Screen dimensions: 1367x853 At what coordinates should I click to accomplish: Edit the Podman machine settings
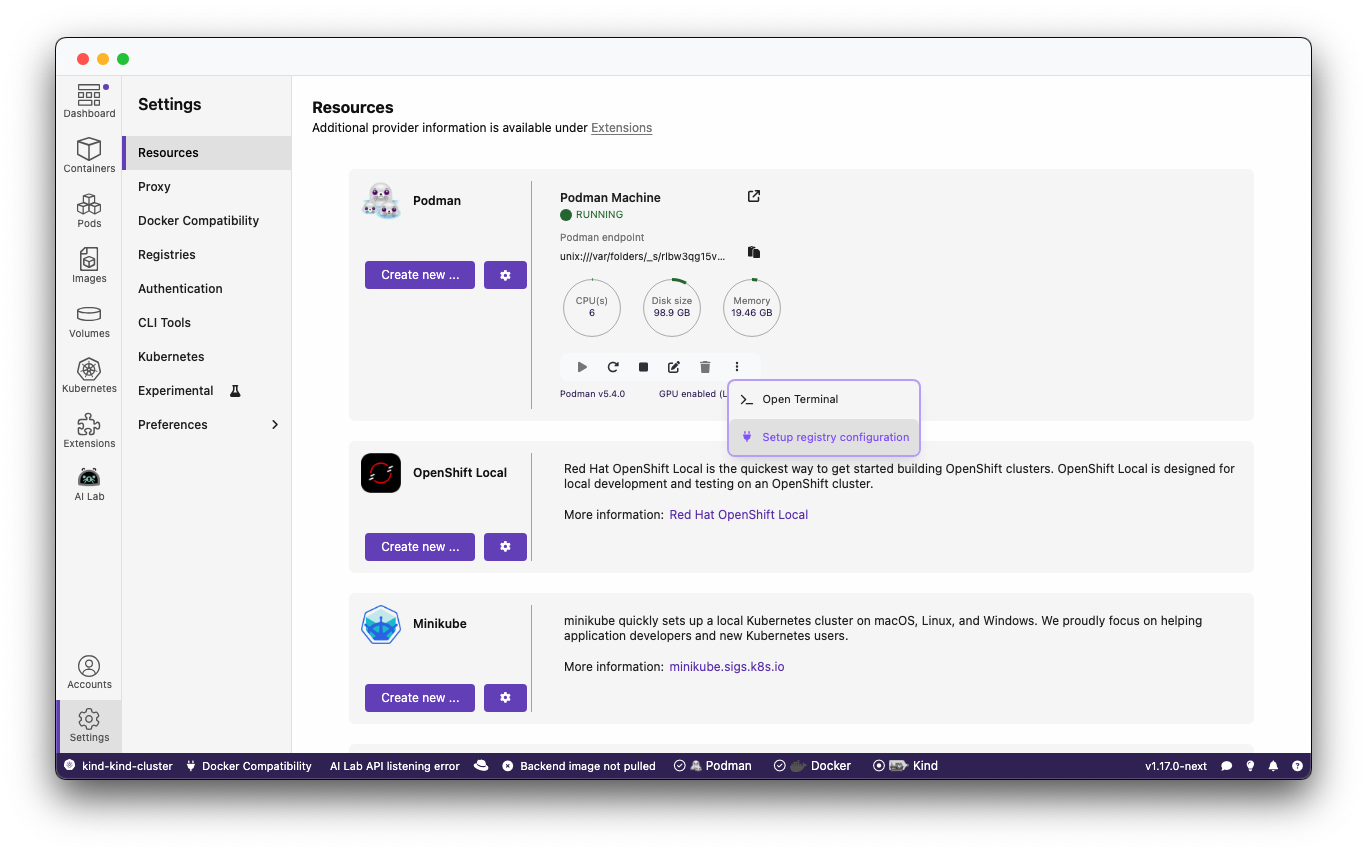coord(674,367)
